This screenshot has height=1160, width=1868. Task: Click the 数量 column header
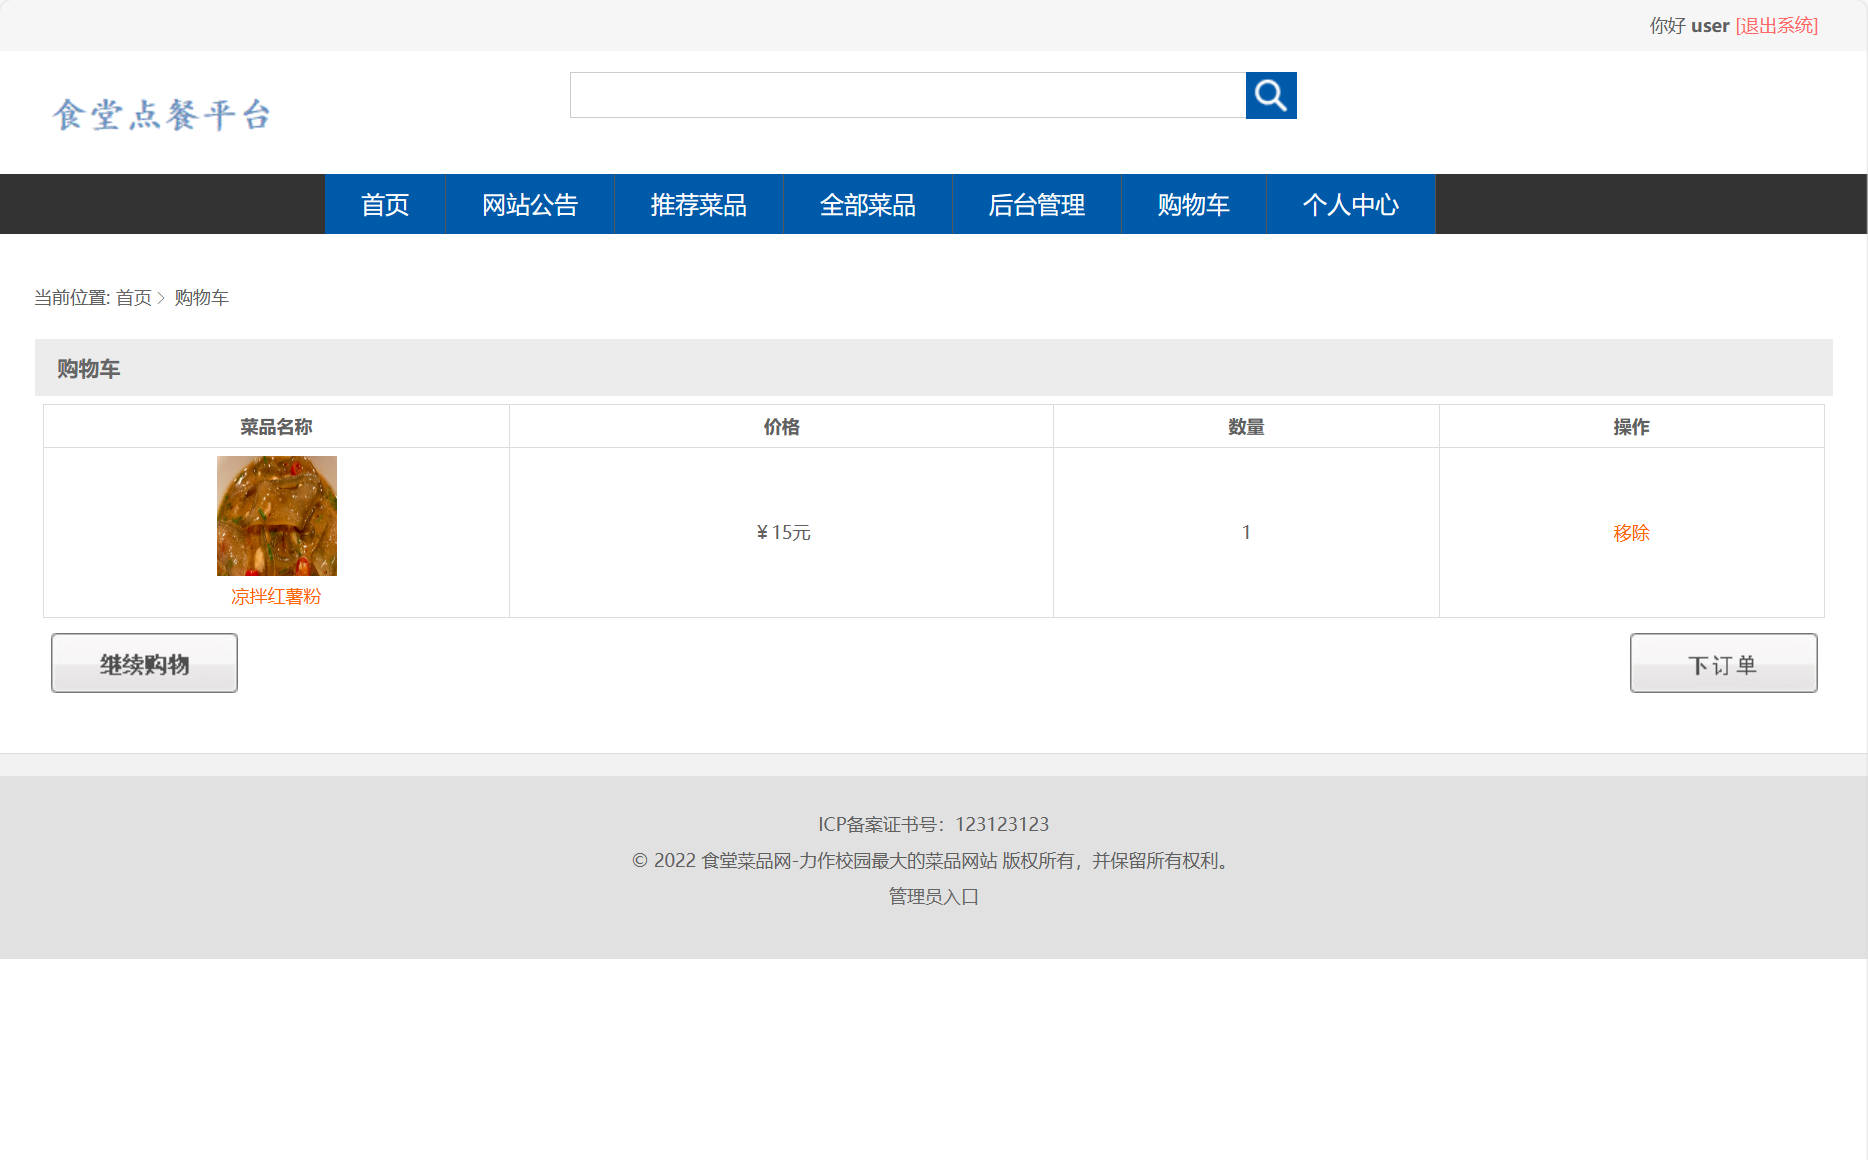(x=1246, y=427)
